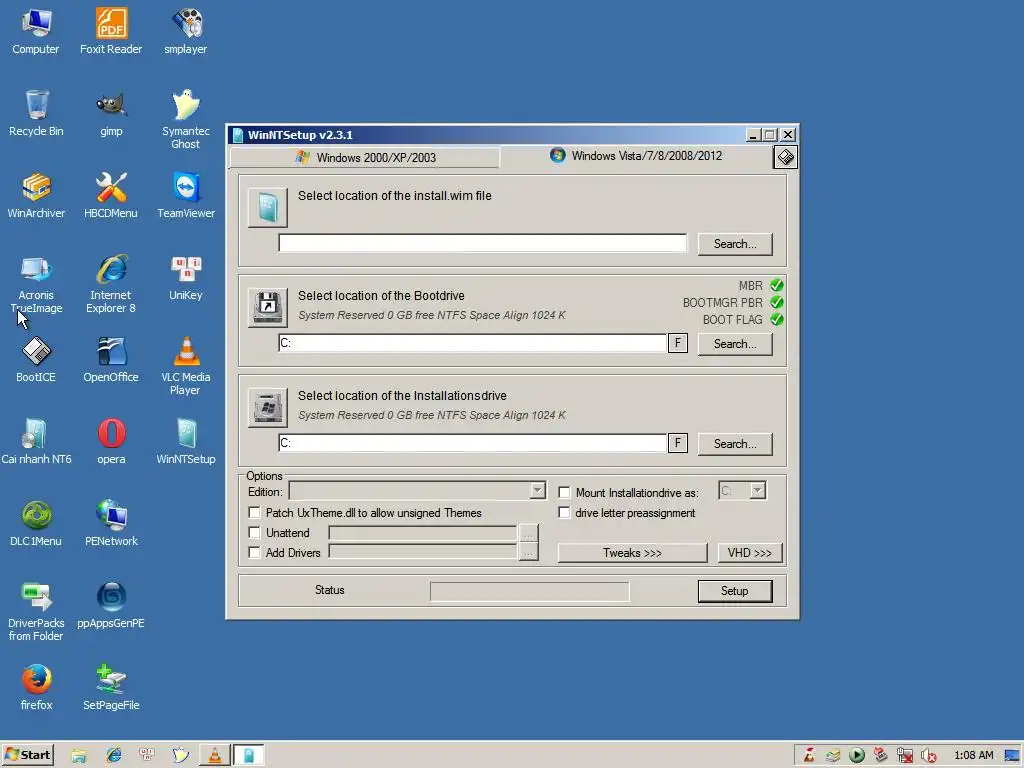Open the Acronis TrueImage icon

point(36,284)
